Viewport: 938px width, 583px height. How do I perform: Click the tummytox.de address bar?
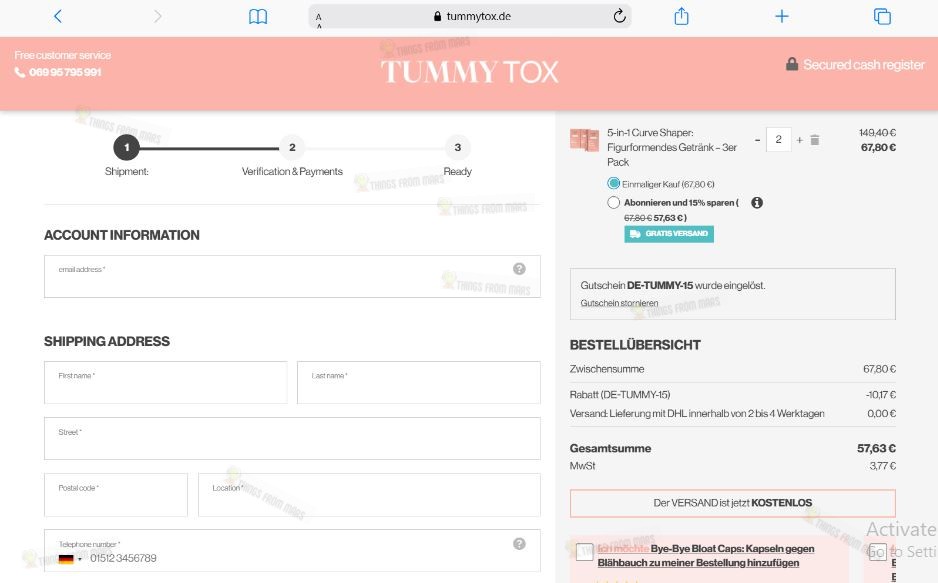[470, 16]
